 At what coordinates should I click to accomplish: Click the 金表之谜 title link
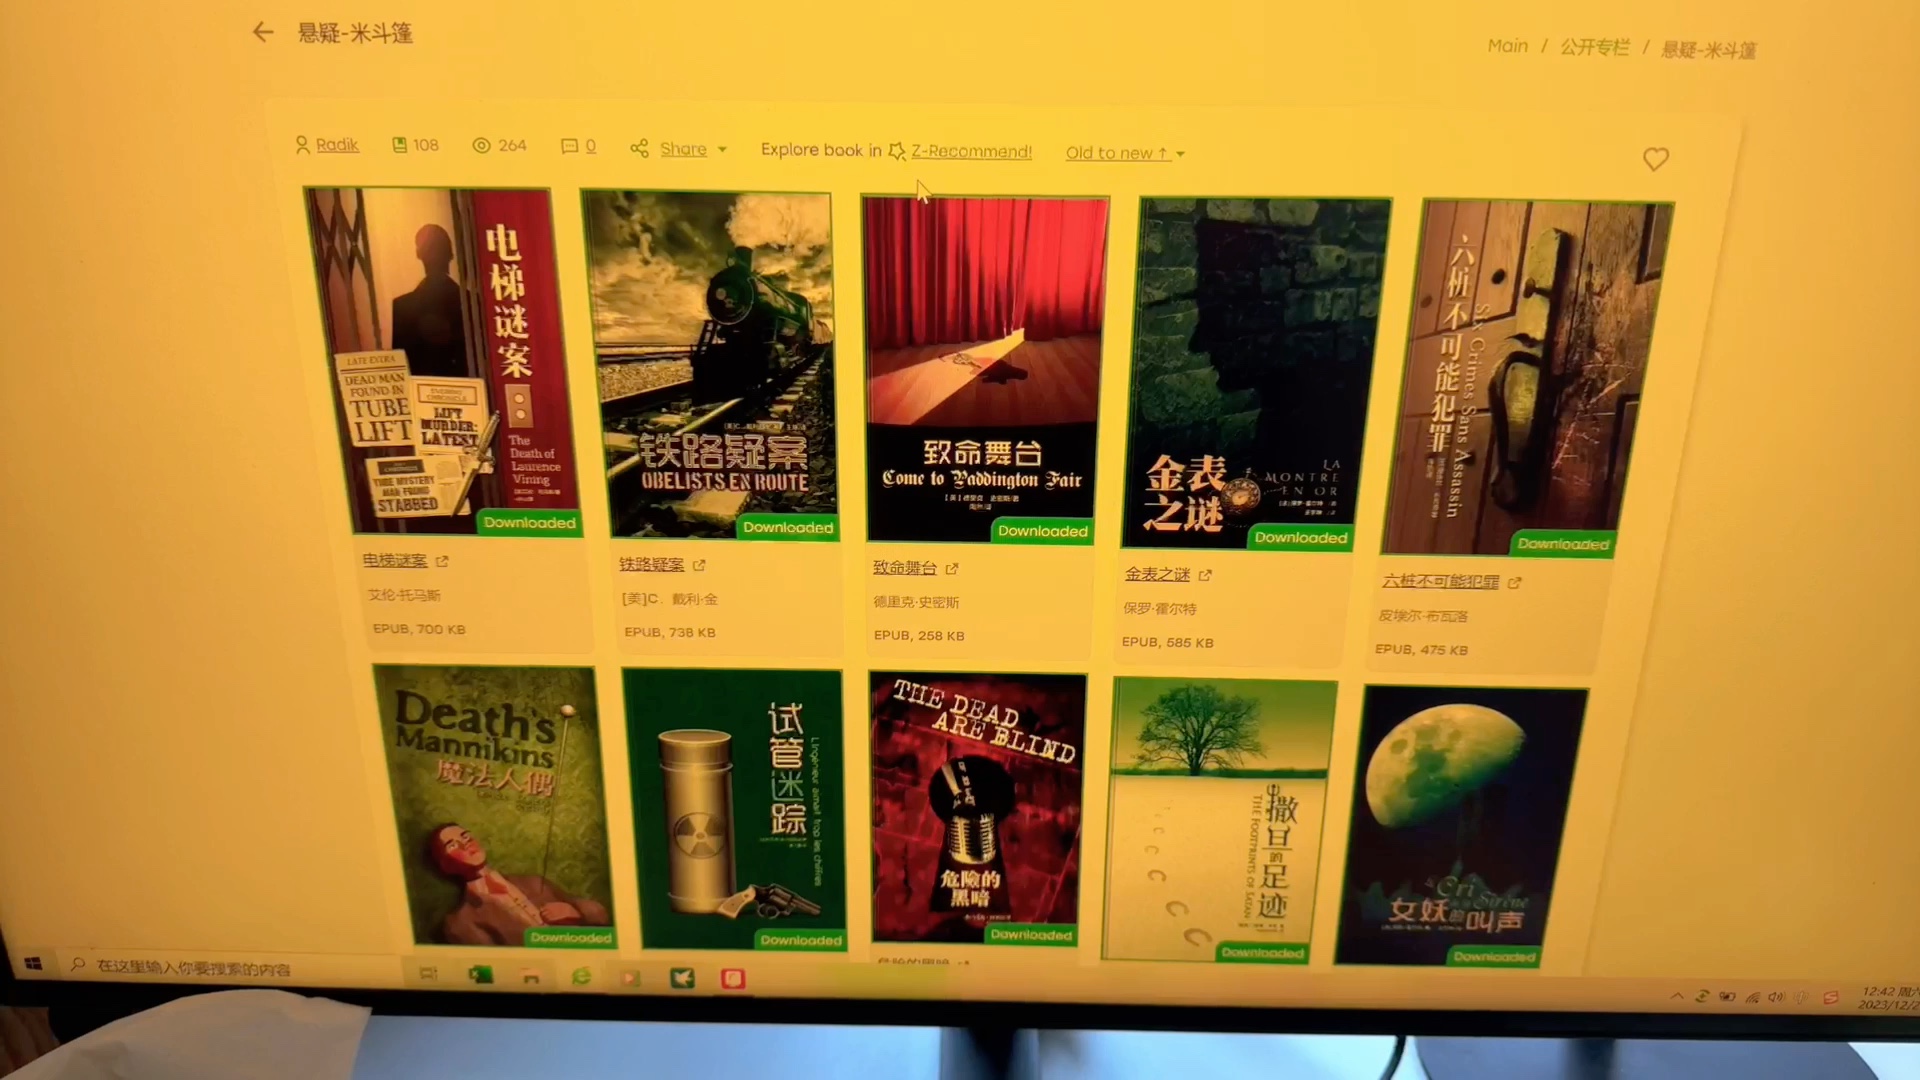point(1157,574)
